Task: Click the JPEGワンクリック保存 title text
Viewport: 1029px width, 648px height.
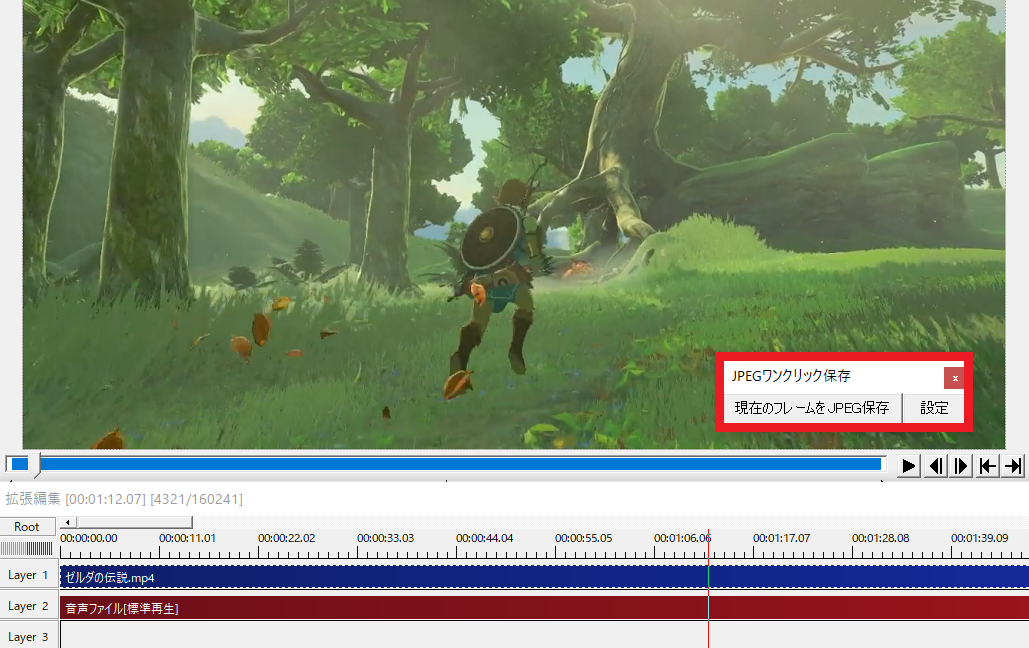Action: coord(791,376)
